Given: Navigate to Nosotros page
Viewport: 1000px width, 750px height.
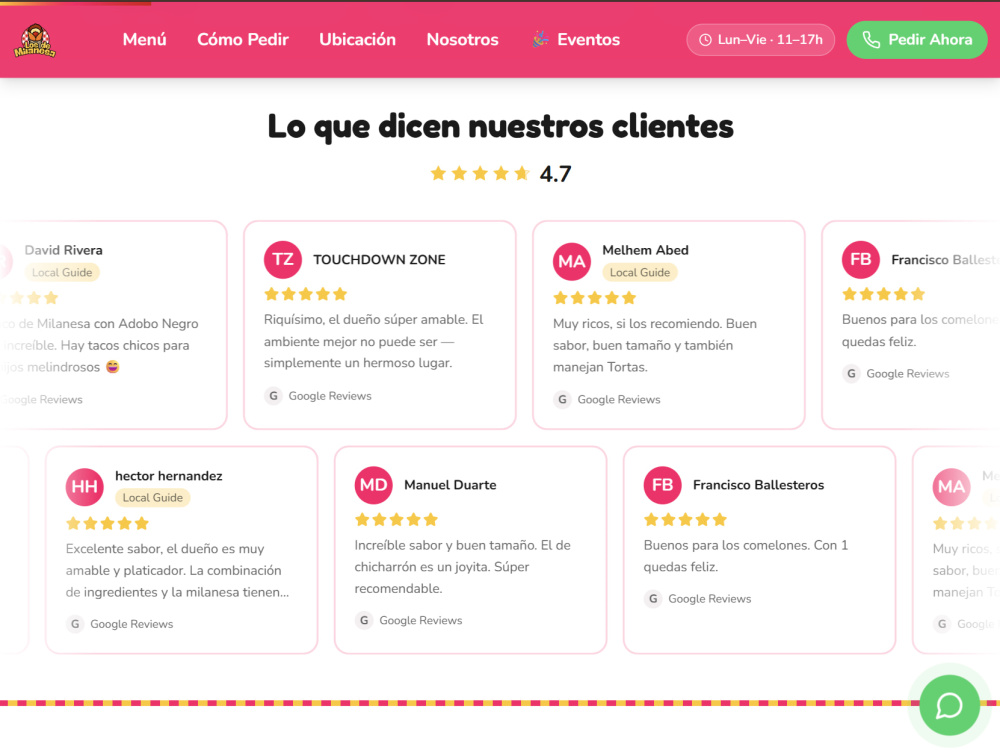Looking at the screenshot, I should [462, 40].
